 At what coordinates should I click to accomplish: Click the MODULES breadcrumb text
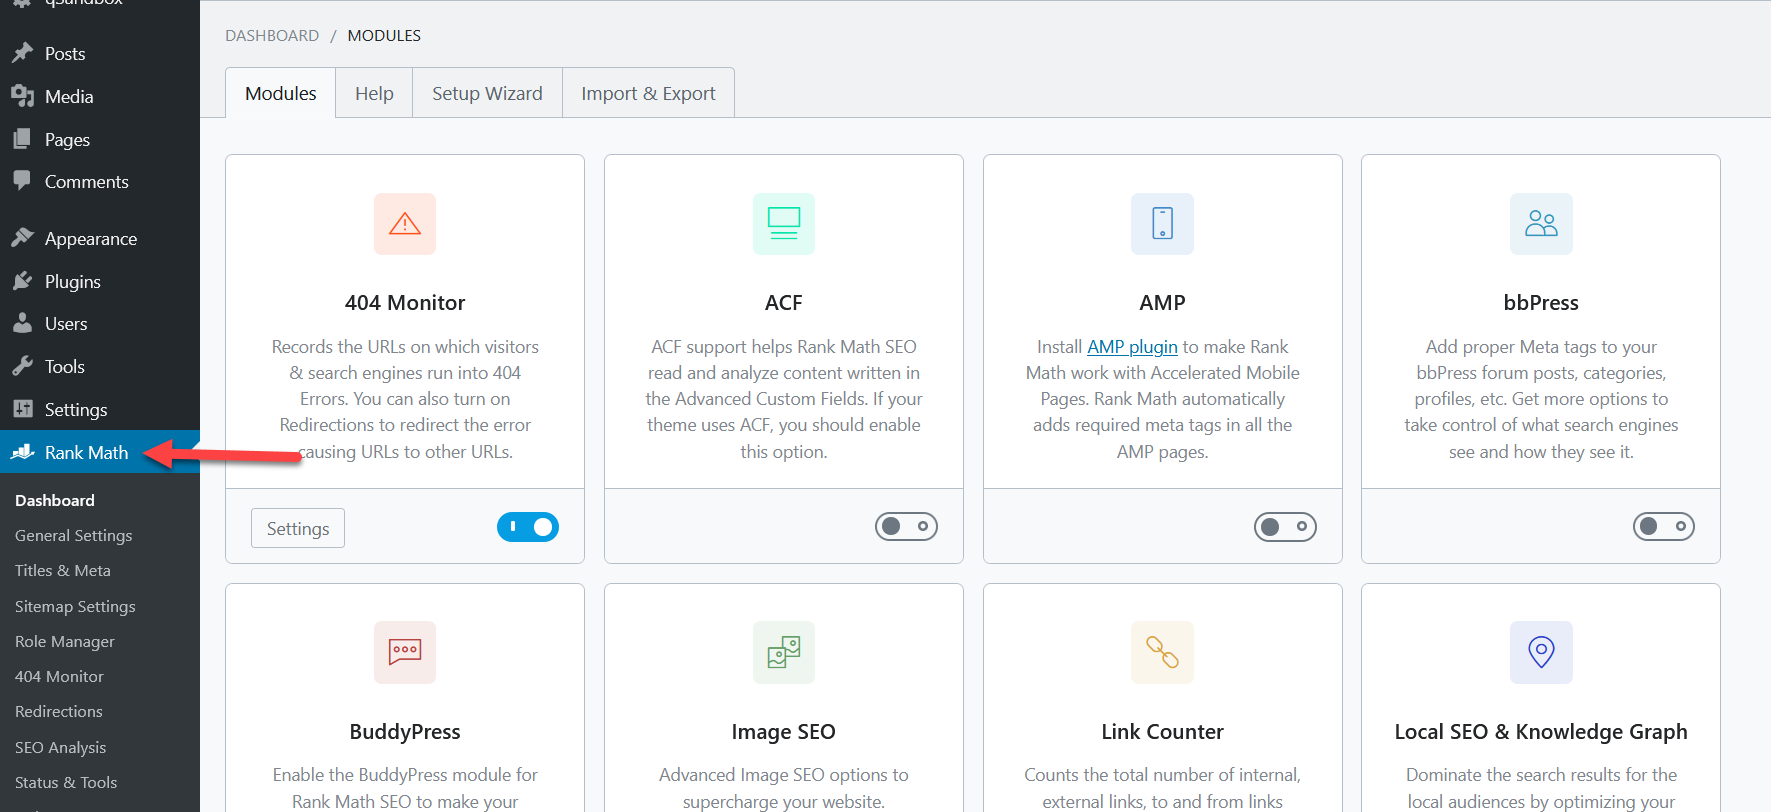tap(384, 35)
